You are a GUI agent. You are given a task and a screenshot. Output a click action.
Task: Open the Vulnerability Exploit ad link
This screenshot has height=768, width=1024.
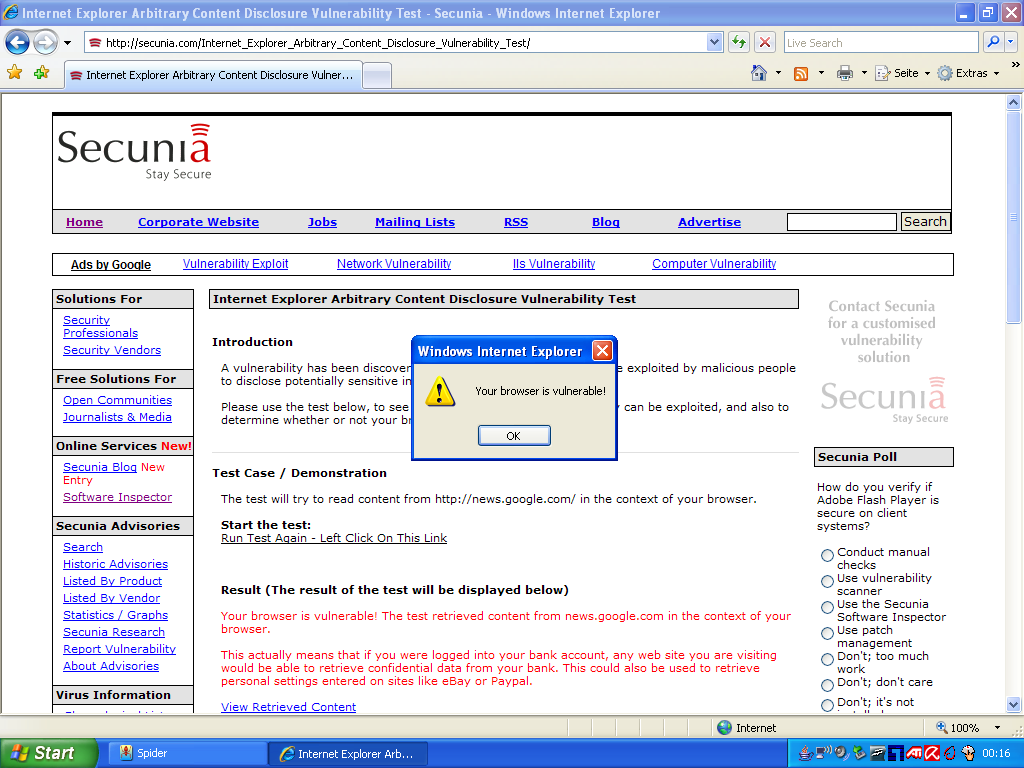click(235, 264)
